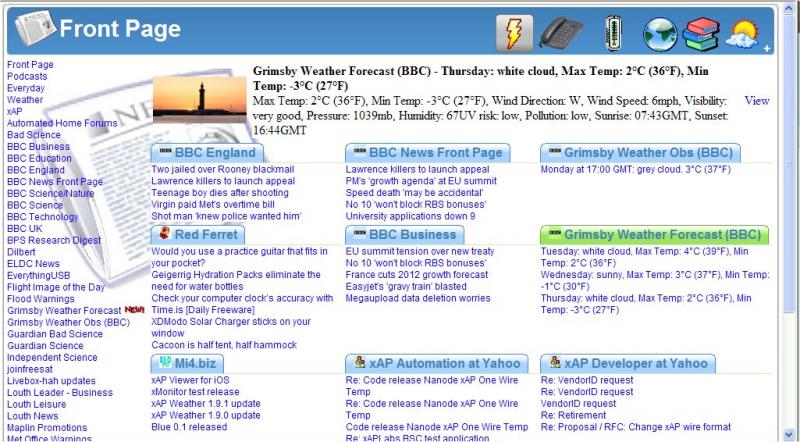Click the thermometer icon in the header
This screenshot has width=800, height=442.
pos(613,33)
